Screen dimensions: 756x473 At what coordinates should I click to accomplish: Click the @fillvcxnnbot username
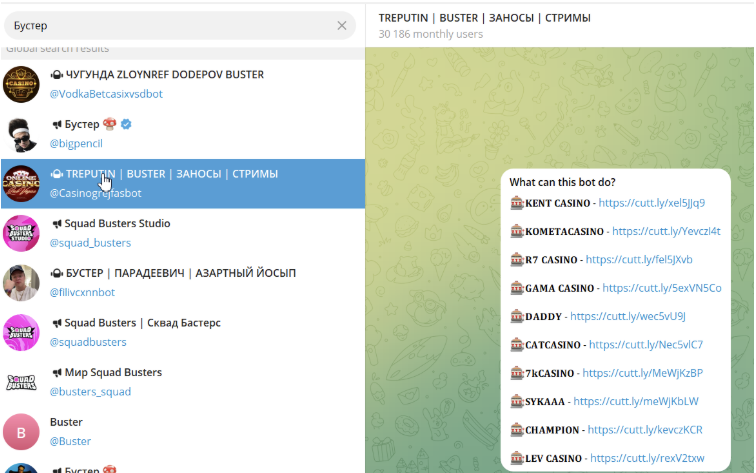pos(82,293)
